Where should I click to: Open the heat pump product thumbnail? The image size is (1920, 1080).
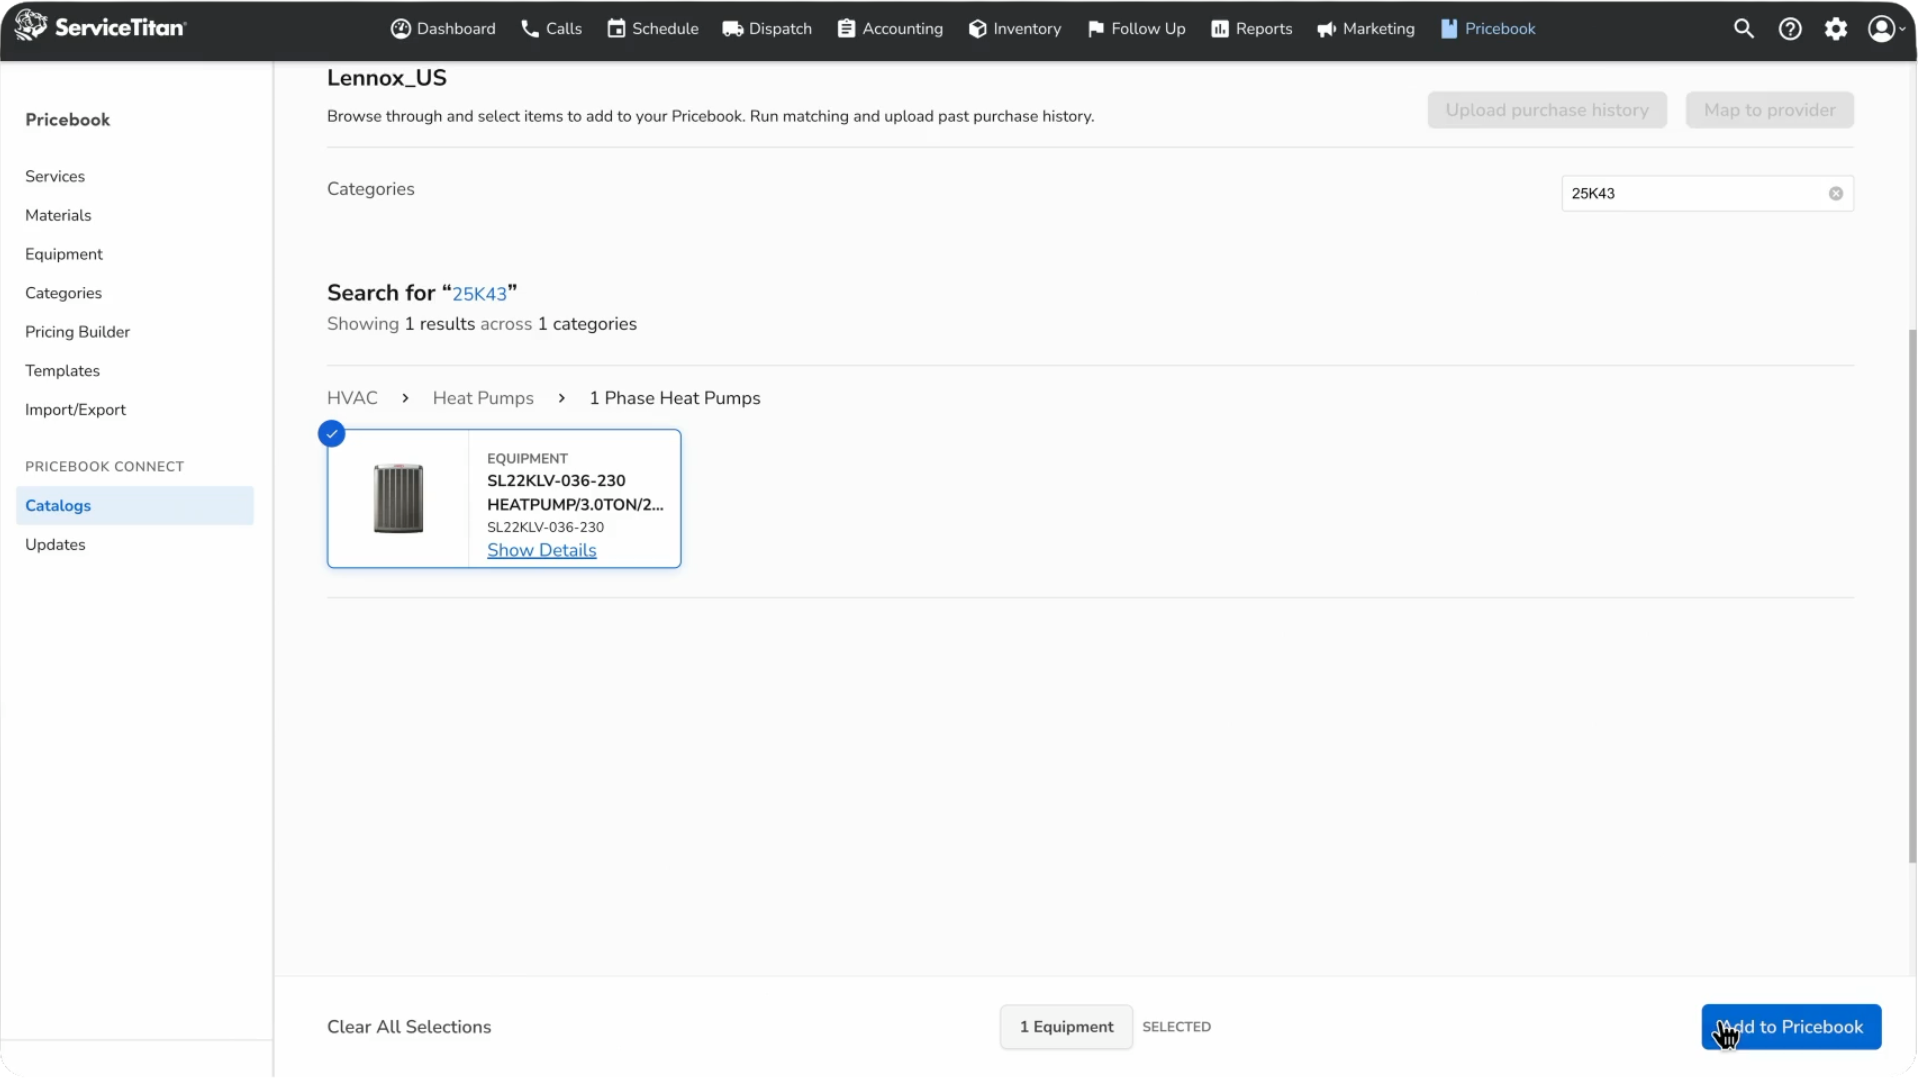tap(398, 498)
